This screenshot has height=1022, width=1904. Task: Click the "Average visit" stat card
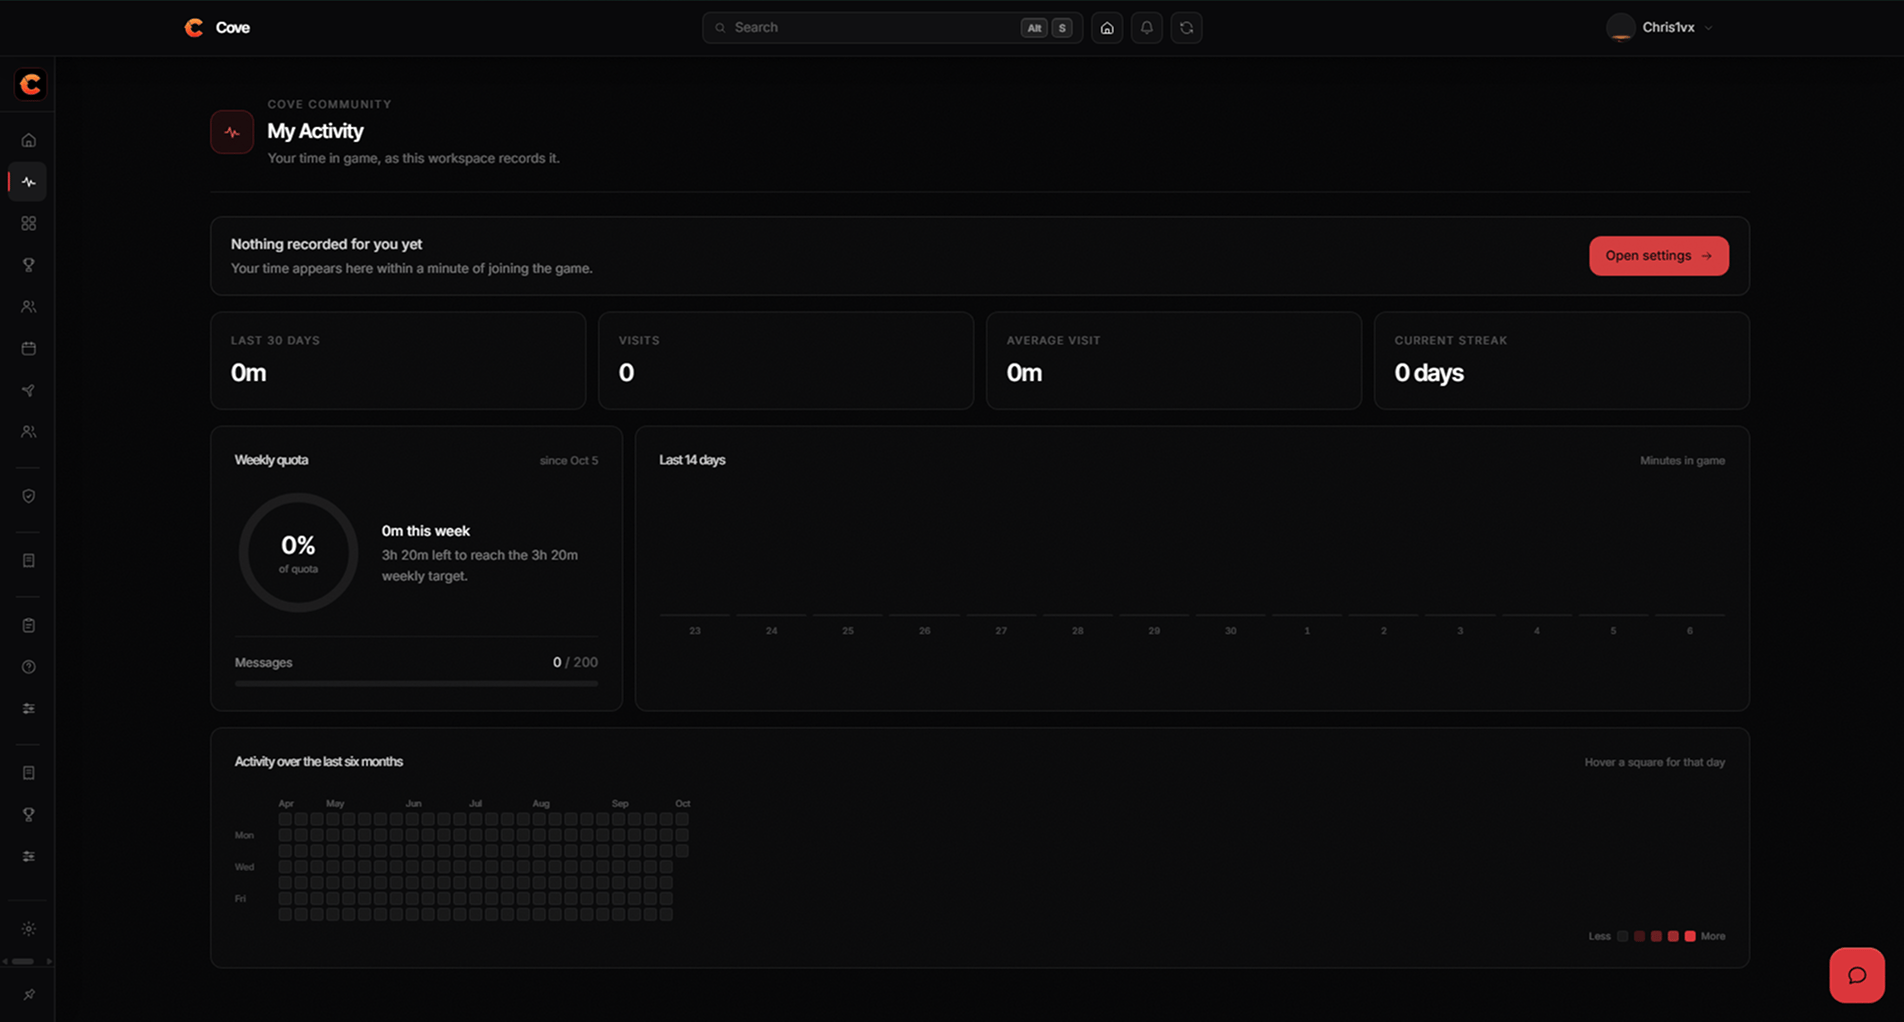1174,361
